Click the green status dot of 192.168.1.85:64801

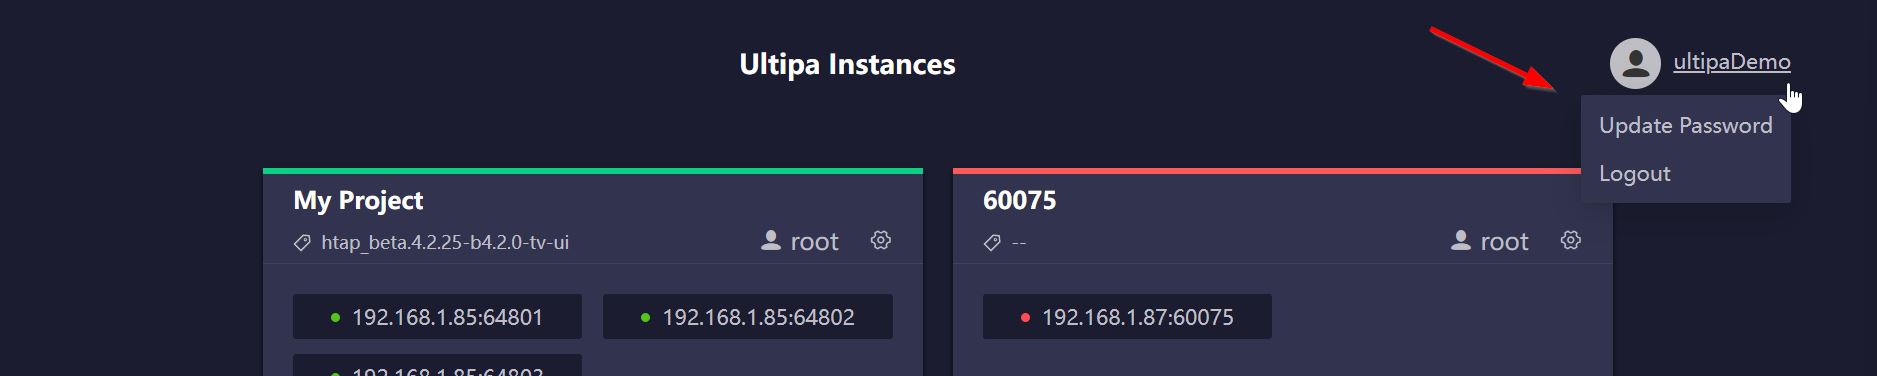coord(335,318)
